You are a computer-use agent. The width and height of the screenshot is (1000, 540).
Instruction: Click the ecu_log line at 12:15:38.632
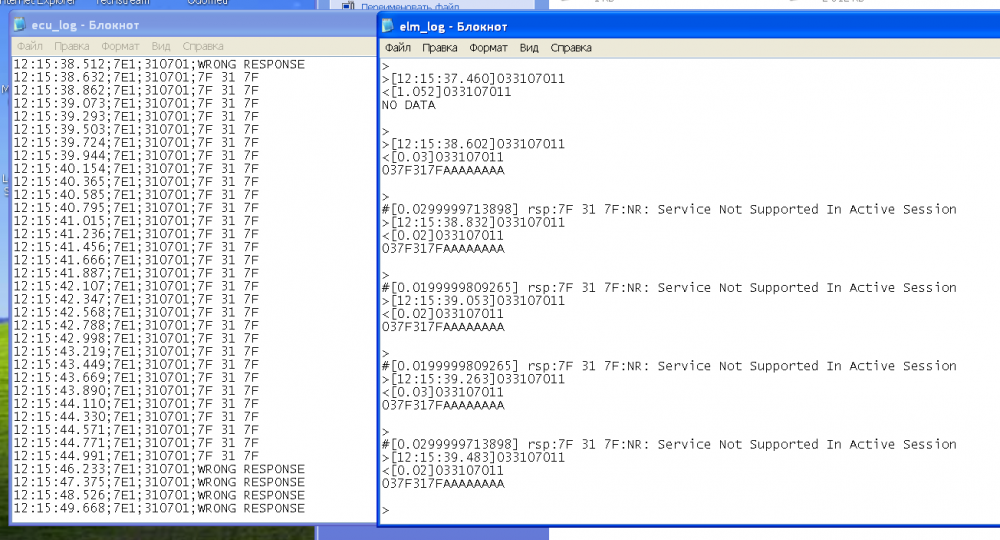pos(136,77)
